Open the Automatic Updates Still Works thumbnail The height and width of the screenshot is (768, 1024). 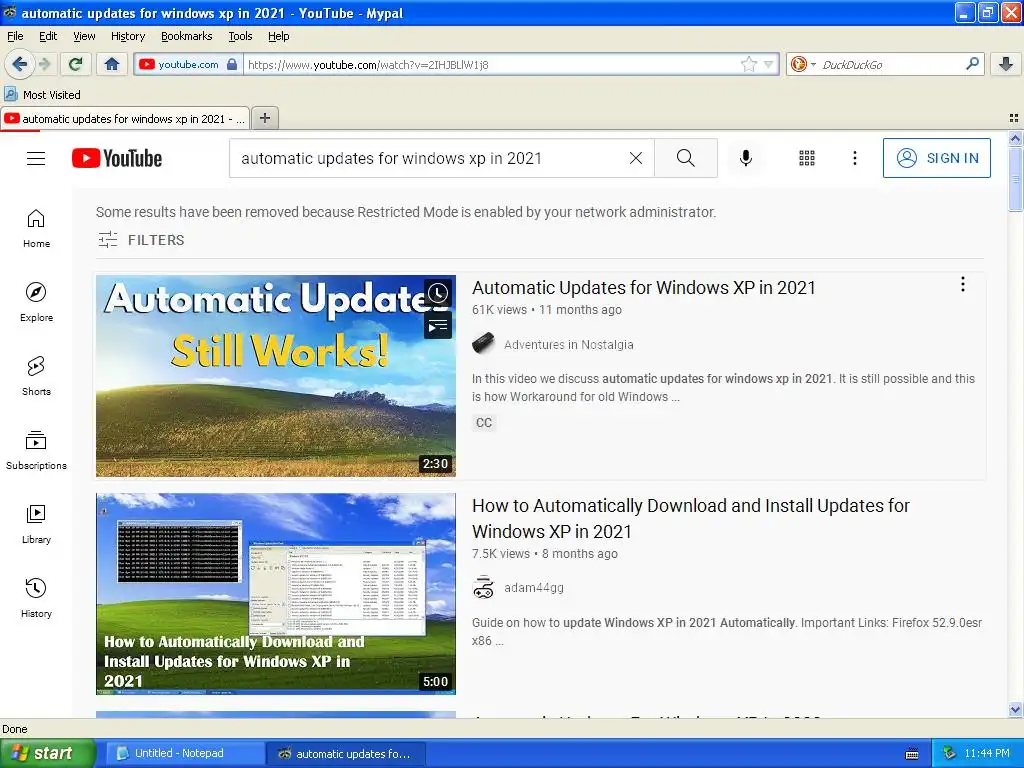[x=276, y=376]
